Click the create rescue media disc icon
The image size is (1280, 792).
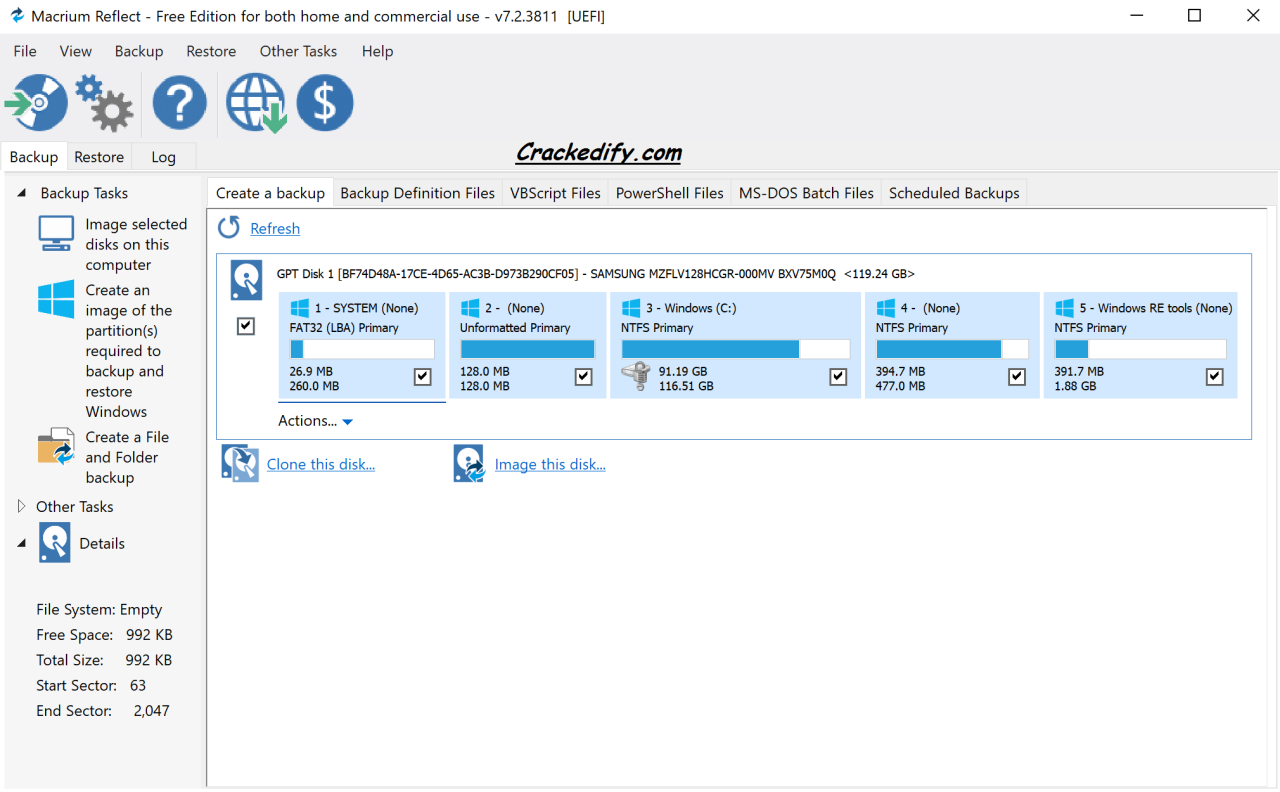37,102
